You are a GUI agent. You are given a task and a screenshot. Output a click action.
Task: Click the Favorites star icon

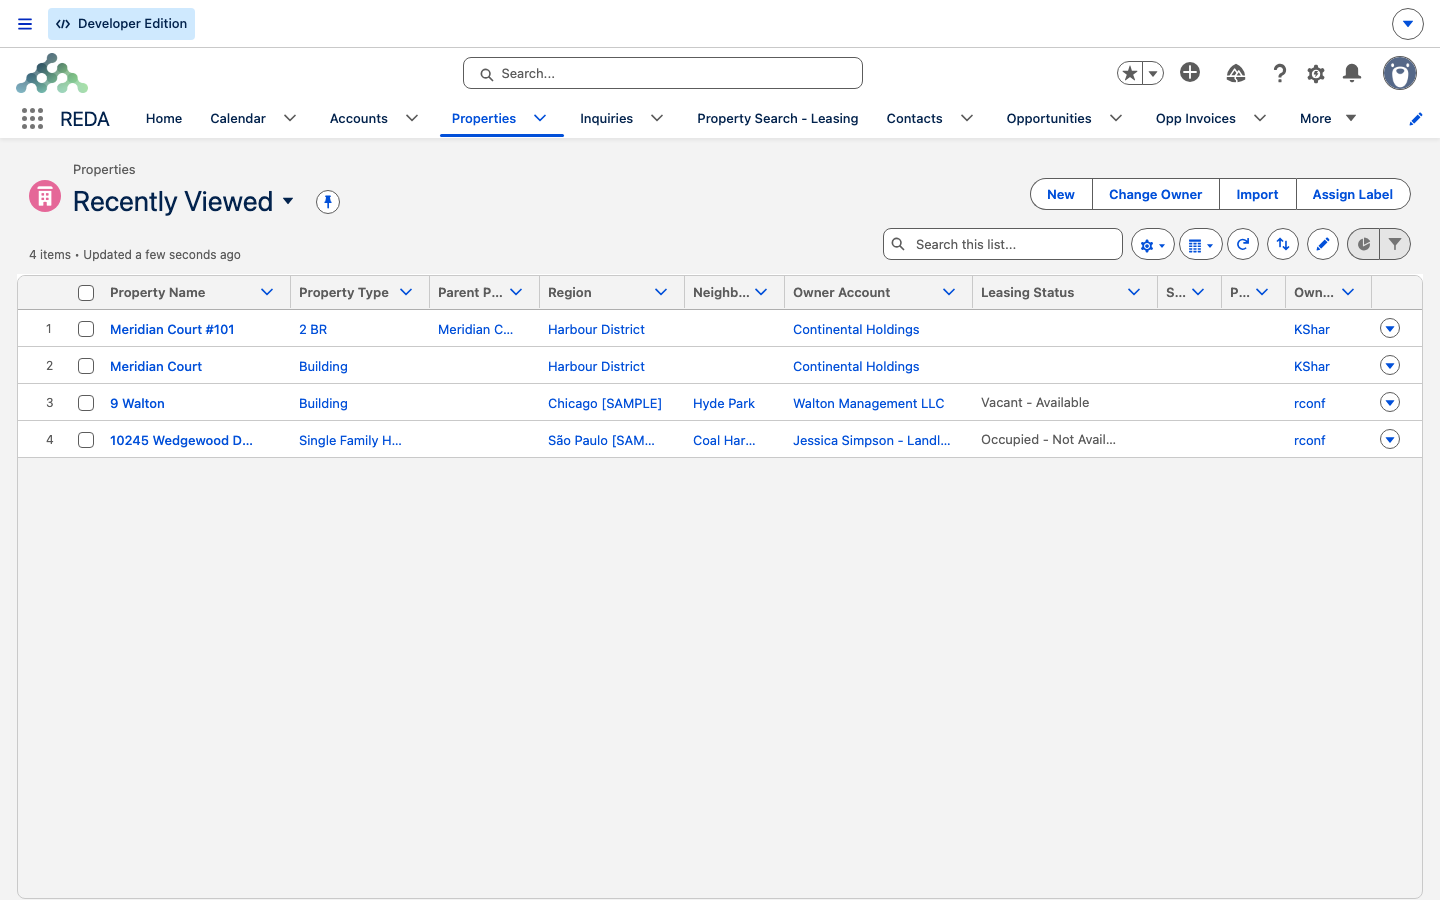pos(1130,73)
